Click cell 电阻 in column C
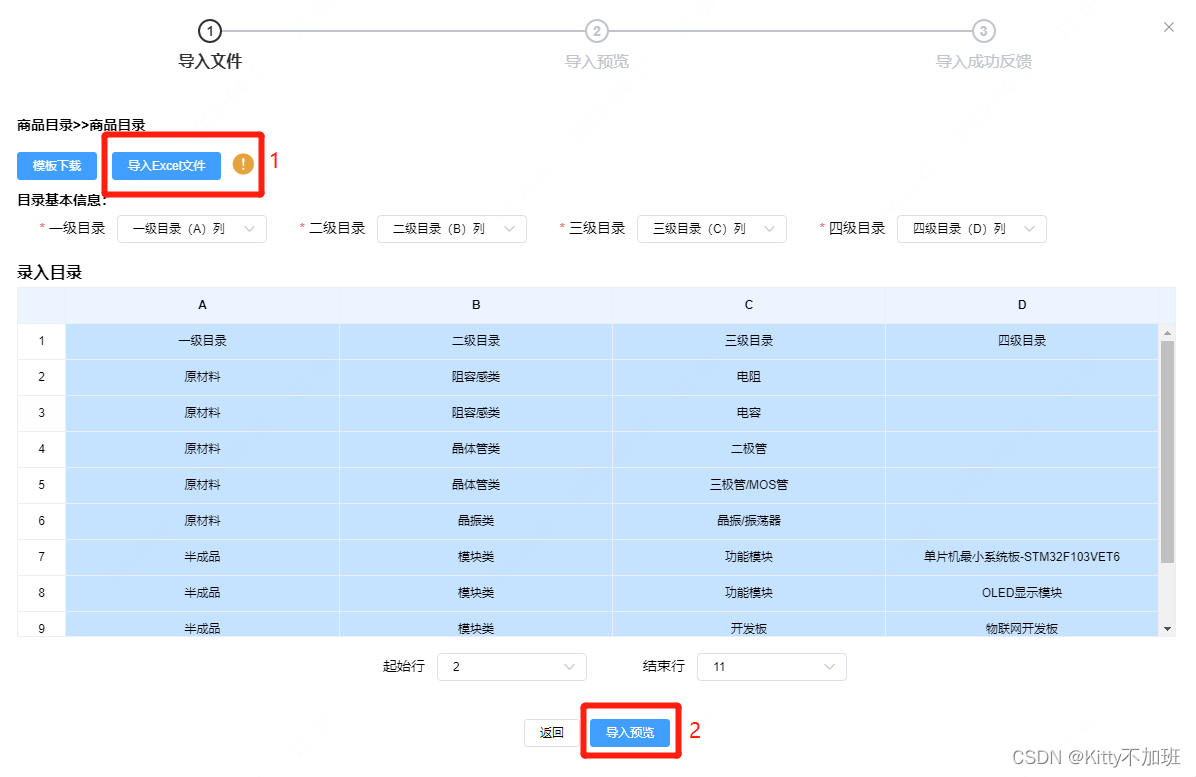This screenshot has width=1196, height=777. pos(748,377)
